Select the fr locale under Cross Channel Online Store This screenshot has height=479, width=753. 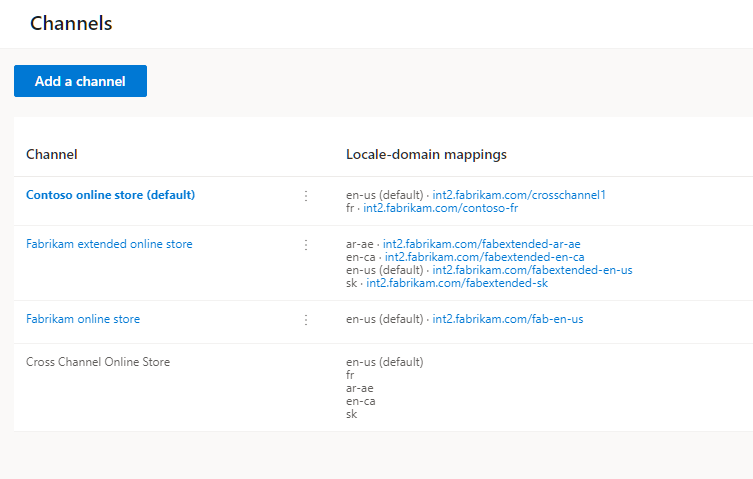pos(350,375)
